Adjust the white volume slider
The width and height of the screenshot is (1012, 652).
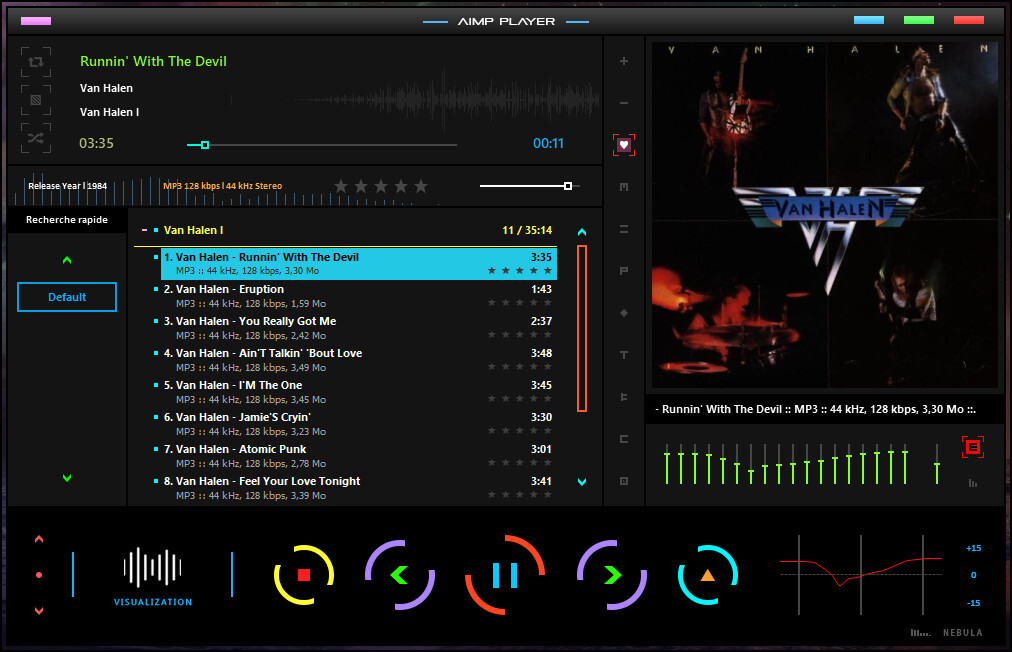pos(529,186)
